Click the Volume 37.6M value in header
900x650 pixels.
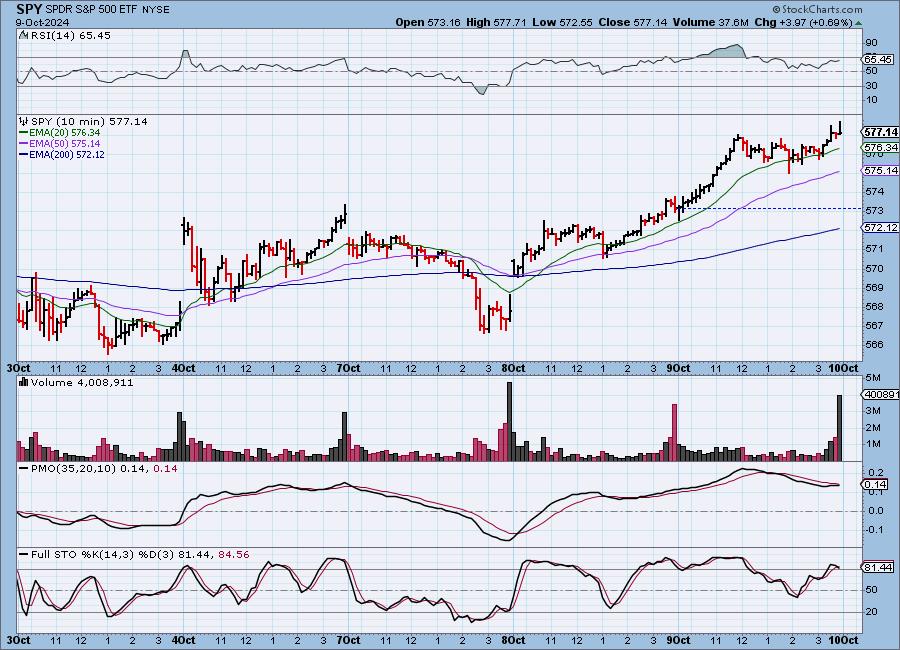pos(711,22)
